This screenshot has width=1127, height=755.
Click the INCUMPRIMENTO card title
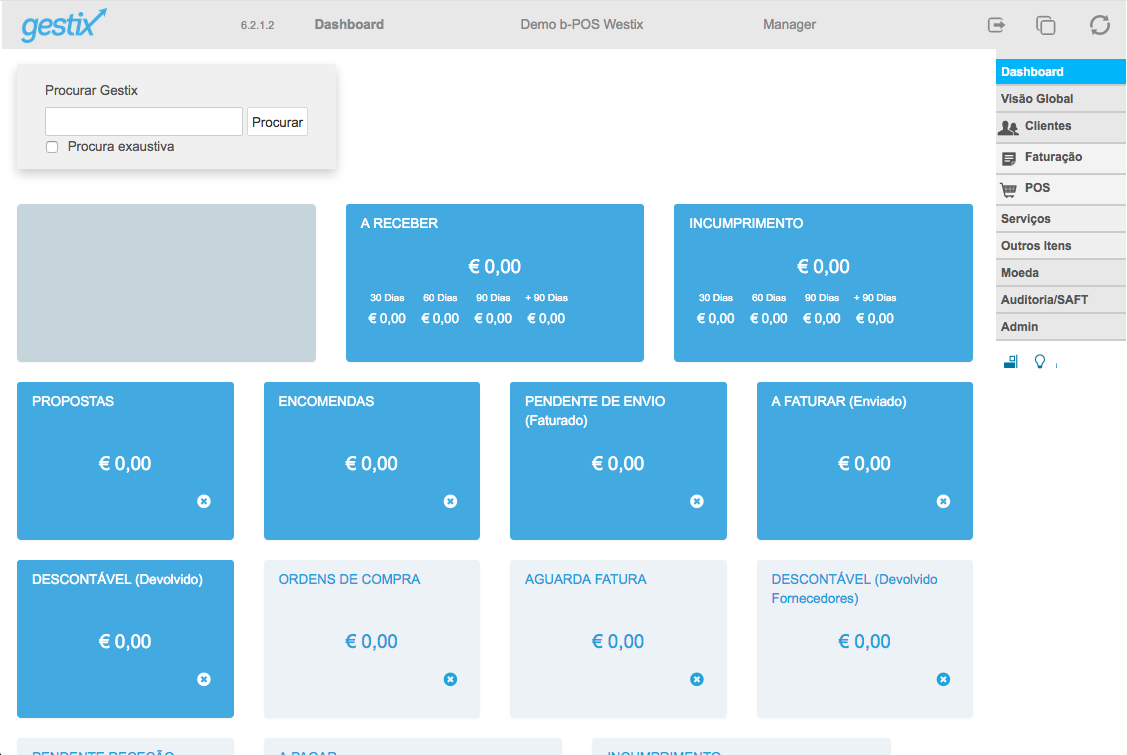(746, 224)
